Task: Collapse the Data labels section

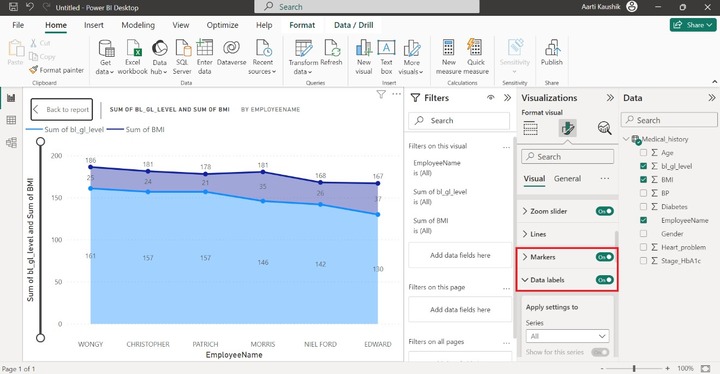Action: [525, 280]
